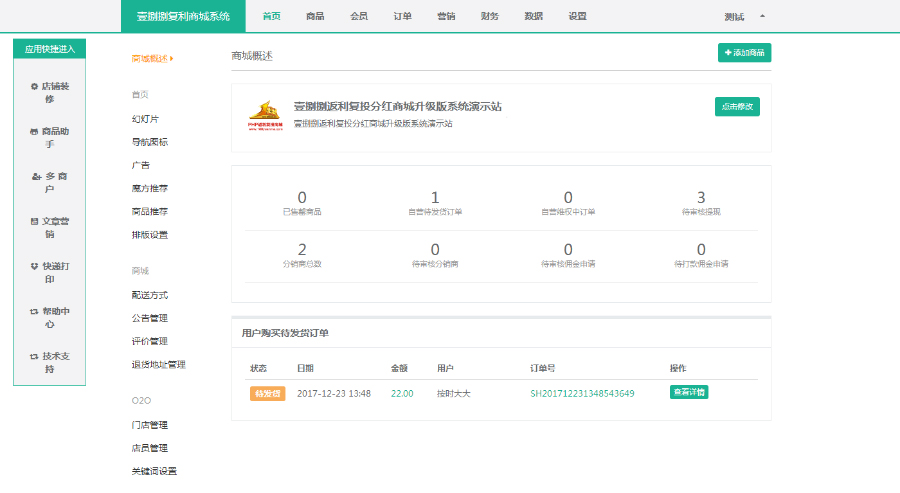Click the 帮助中心 icon

pos(34,312)
